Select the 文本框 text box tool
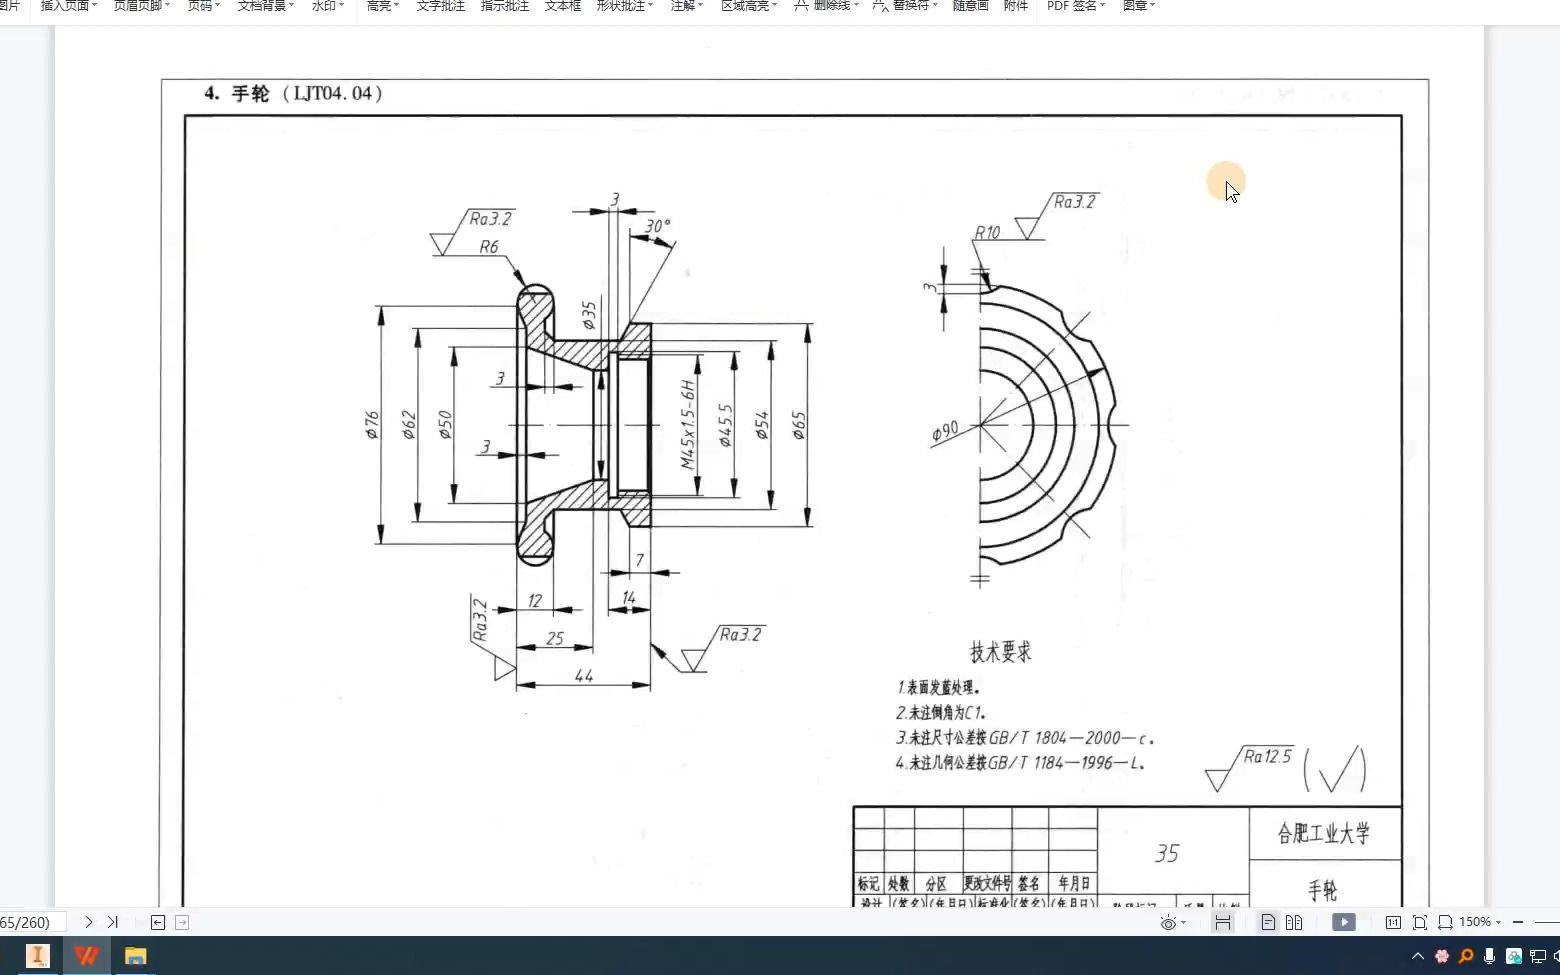This screenshot has height=975, width=1560. click(x=563, y=6)
